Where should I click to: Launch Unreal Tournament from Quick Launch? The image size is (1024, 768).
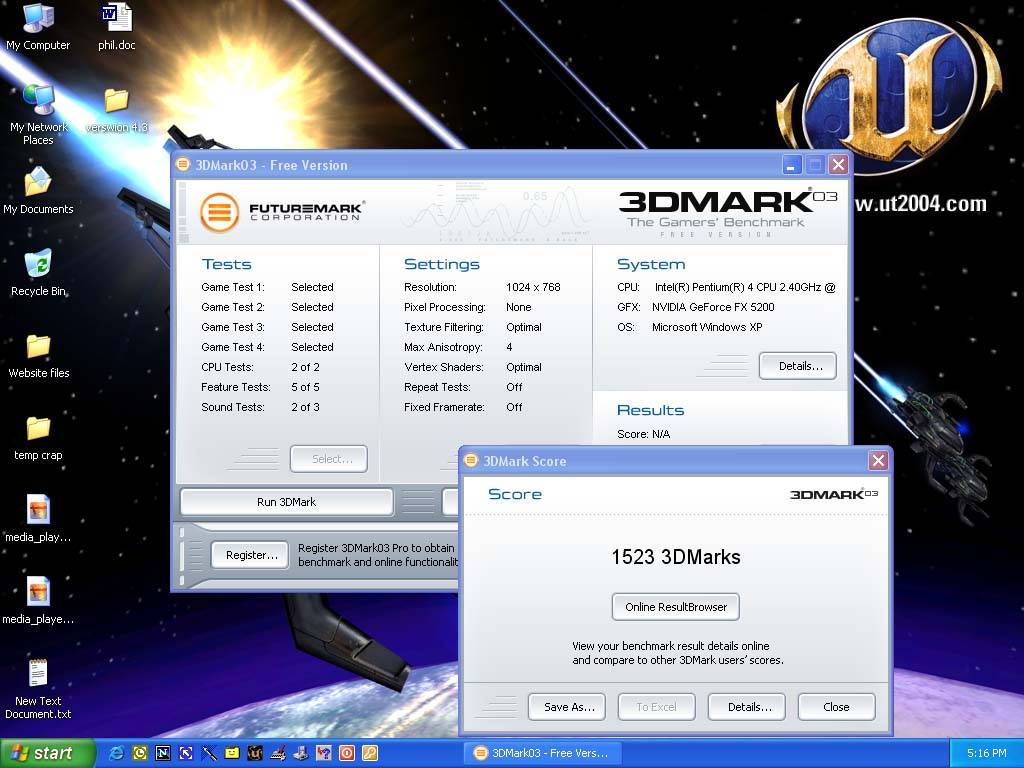[255, 753]
